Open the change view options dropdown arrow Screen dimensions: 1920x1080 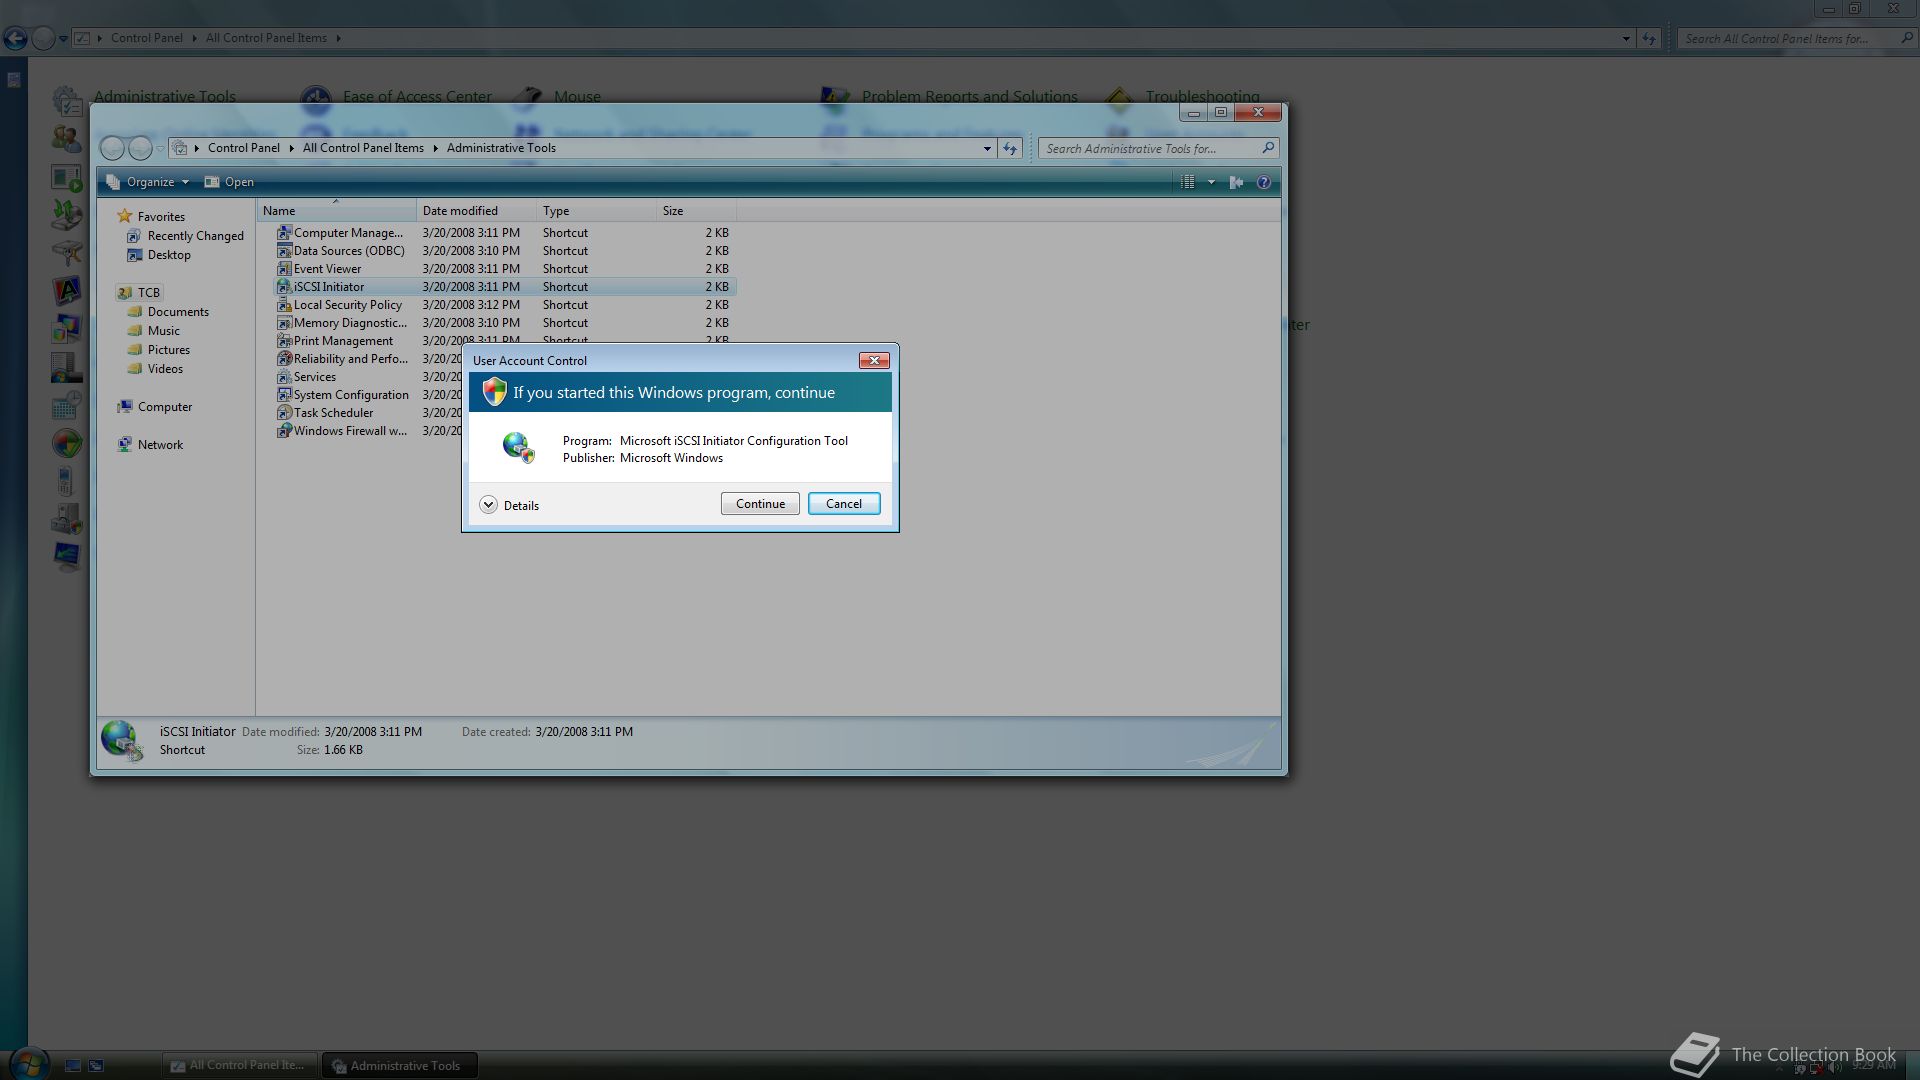tap(1211, 182)
